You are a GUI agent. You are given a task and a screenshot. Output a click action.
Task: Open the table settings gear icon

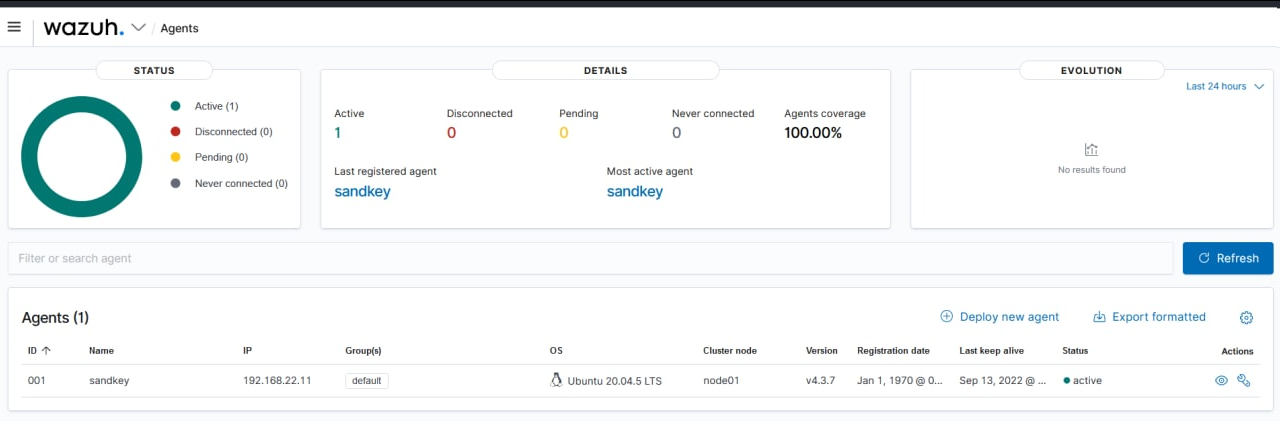click(x=1246, y=318)
